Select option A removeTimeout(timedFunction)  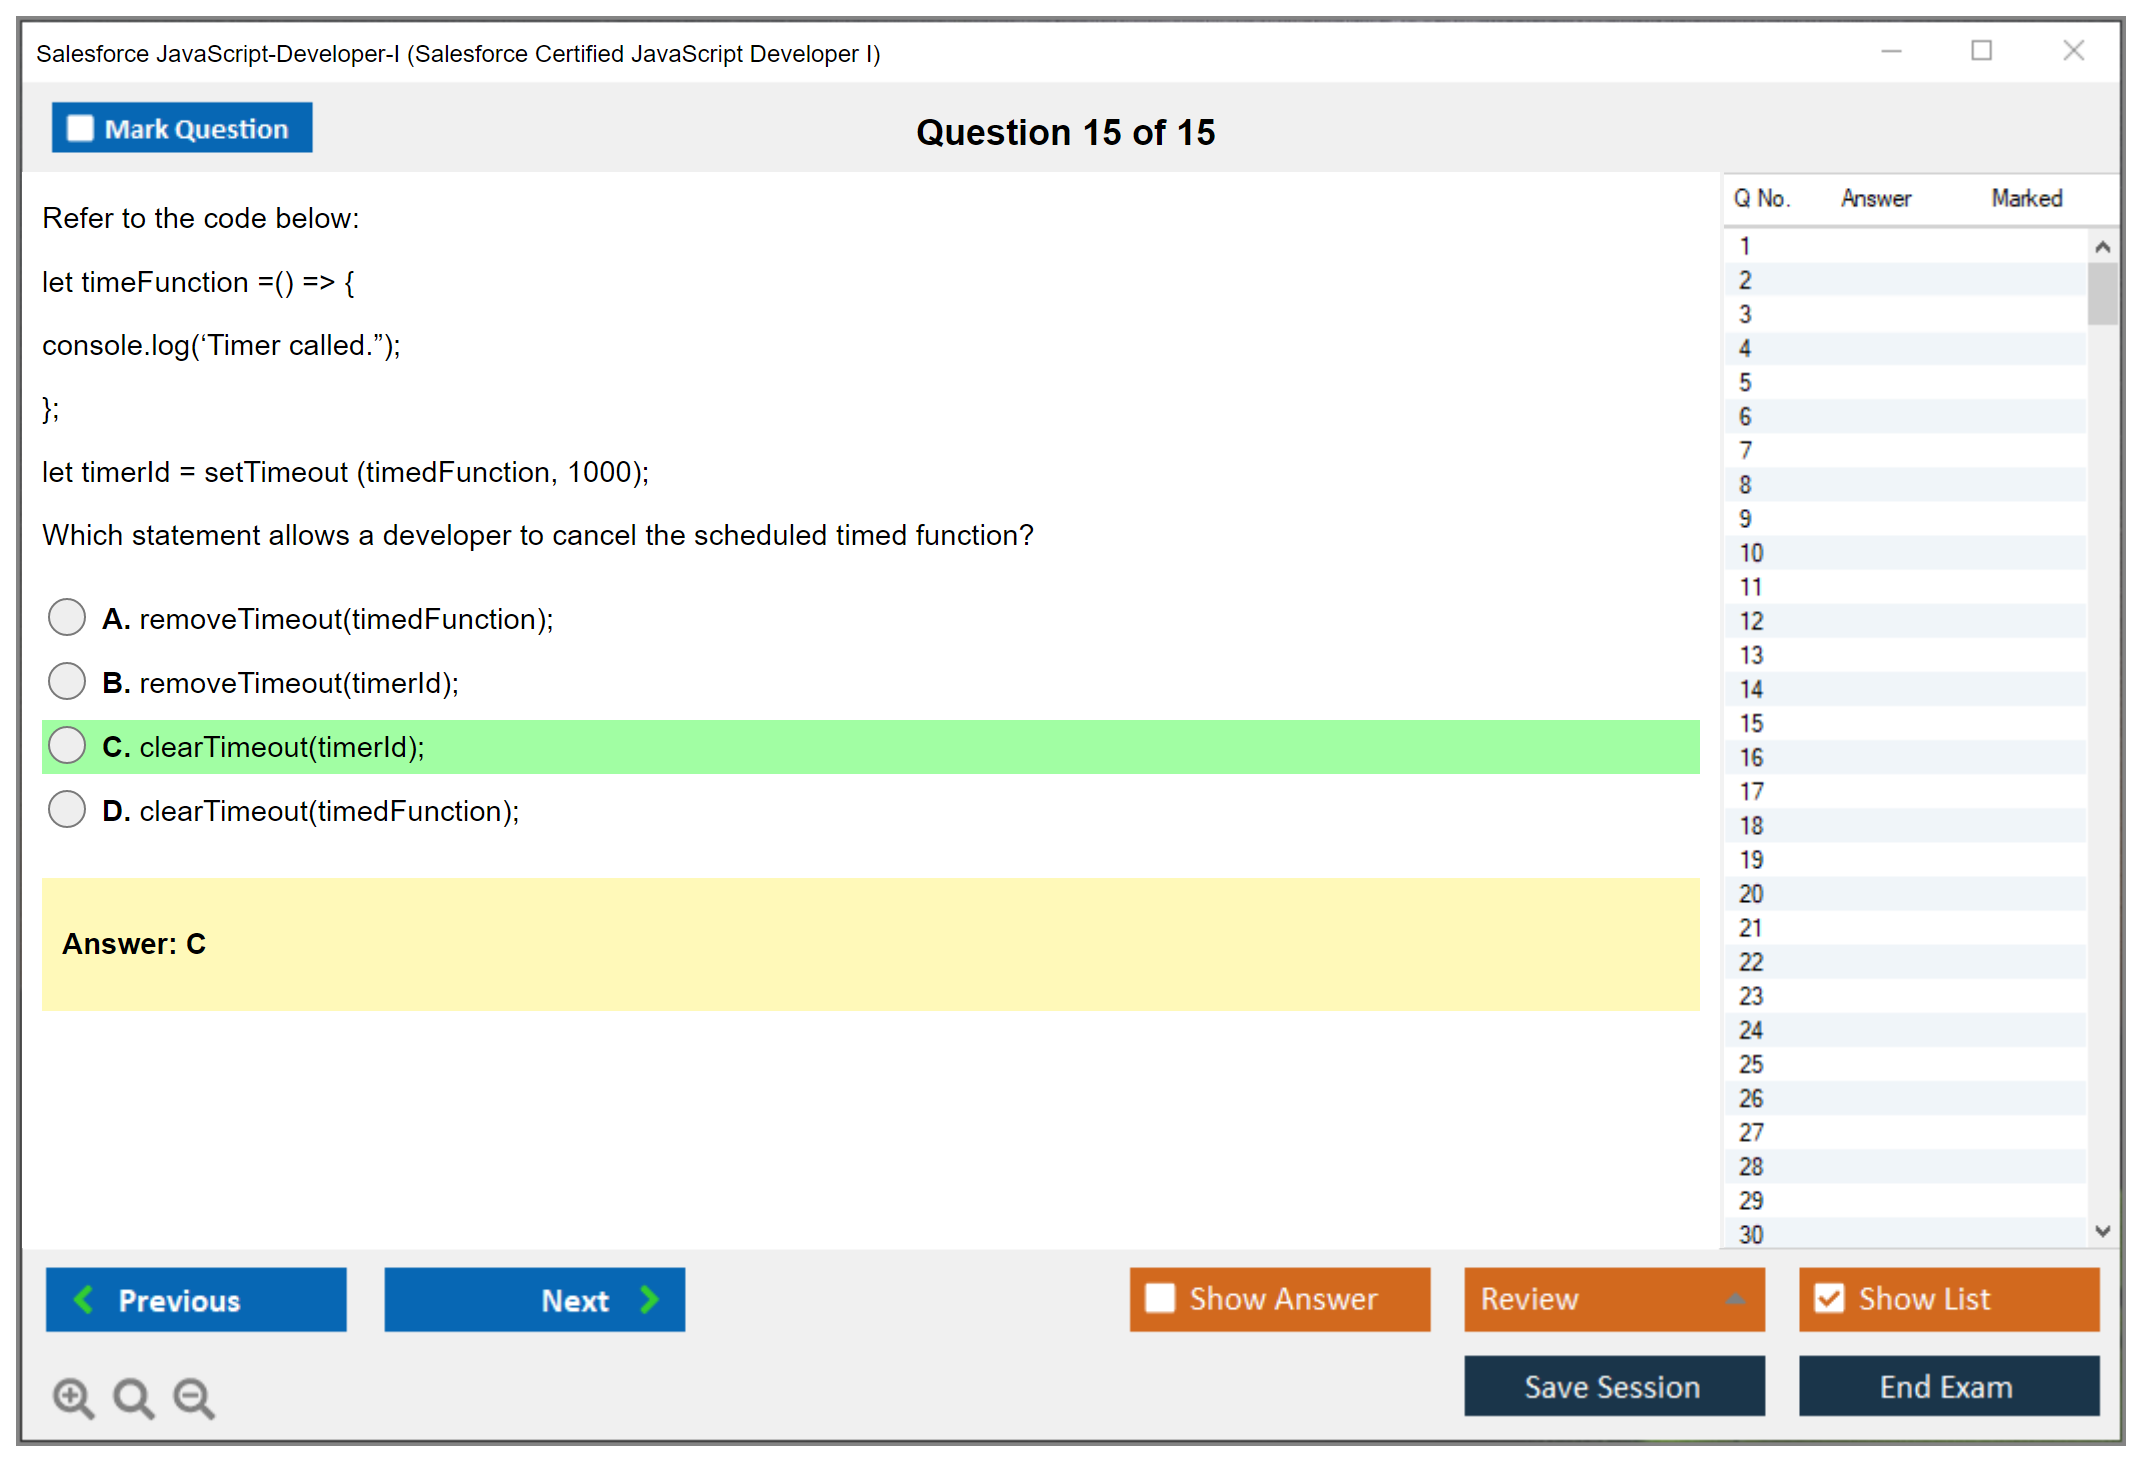[67, 617]
